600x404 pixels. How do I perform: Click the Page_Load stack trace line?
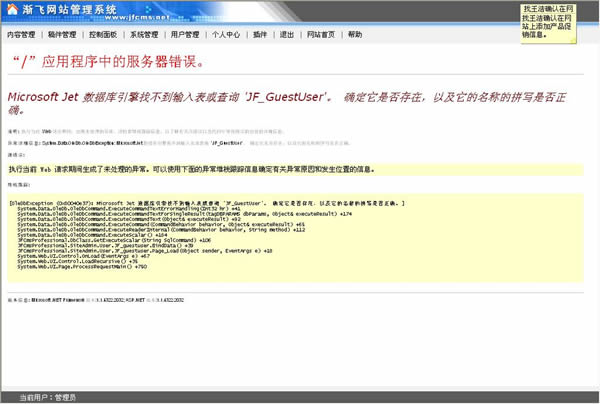(x=145, y=251)
